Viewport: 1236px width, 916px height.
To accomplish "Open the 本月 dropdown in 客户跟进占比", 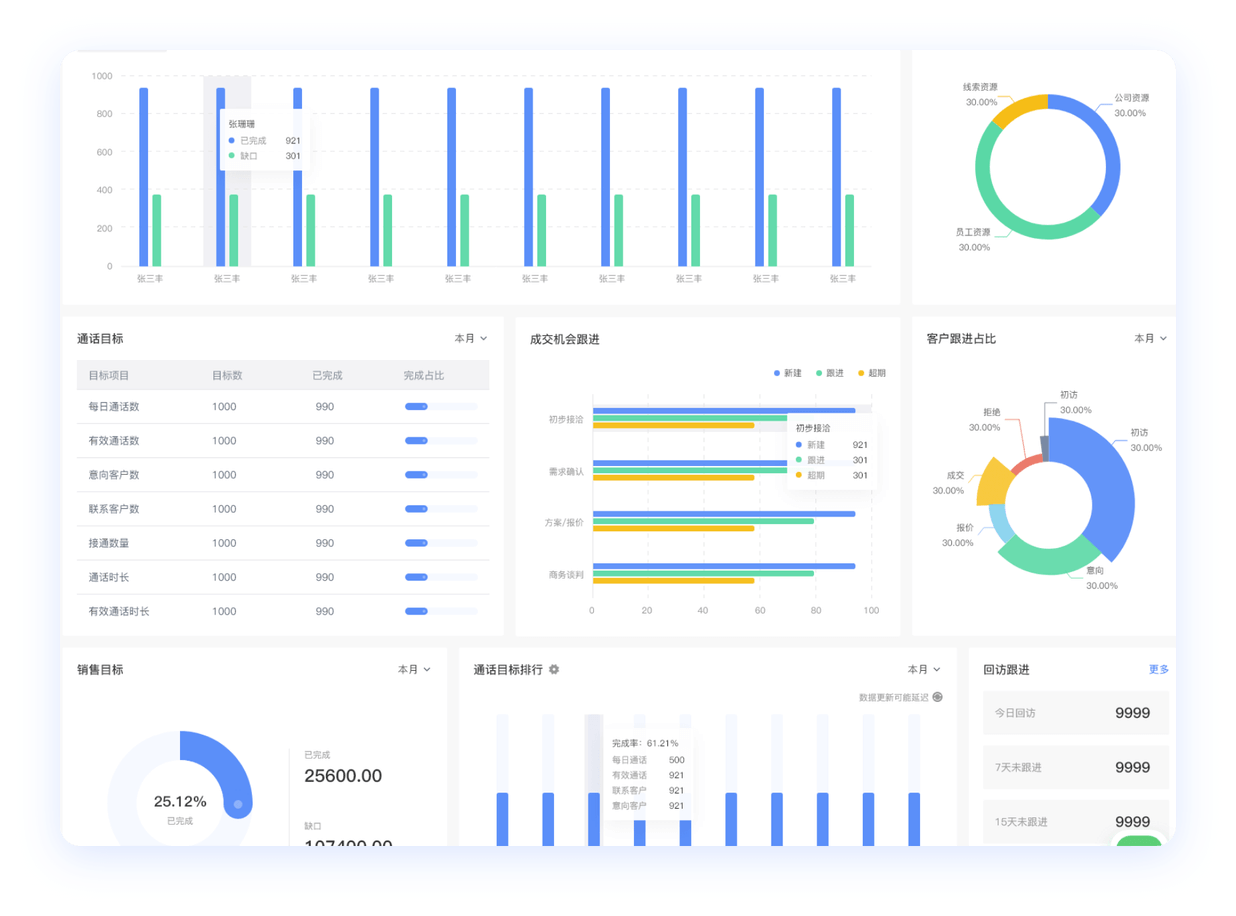I will tap(1150, 339).
